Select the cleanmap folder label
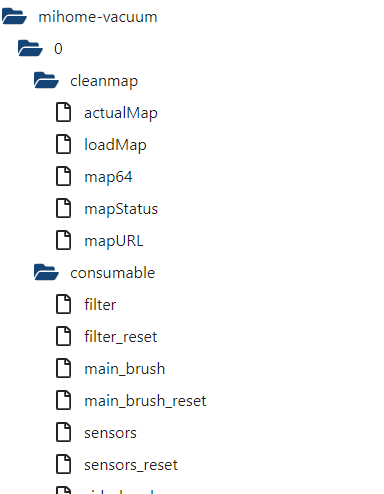Viewport: 384px width, 494px height. pyautogui.click(x=104, y=81)
